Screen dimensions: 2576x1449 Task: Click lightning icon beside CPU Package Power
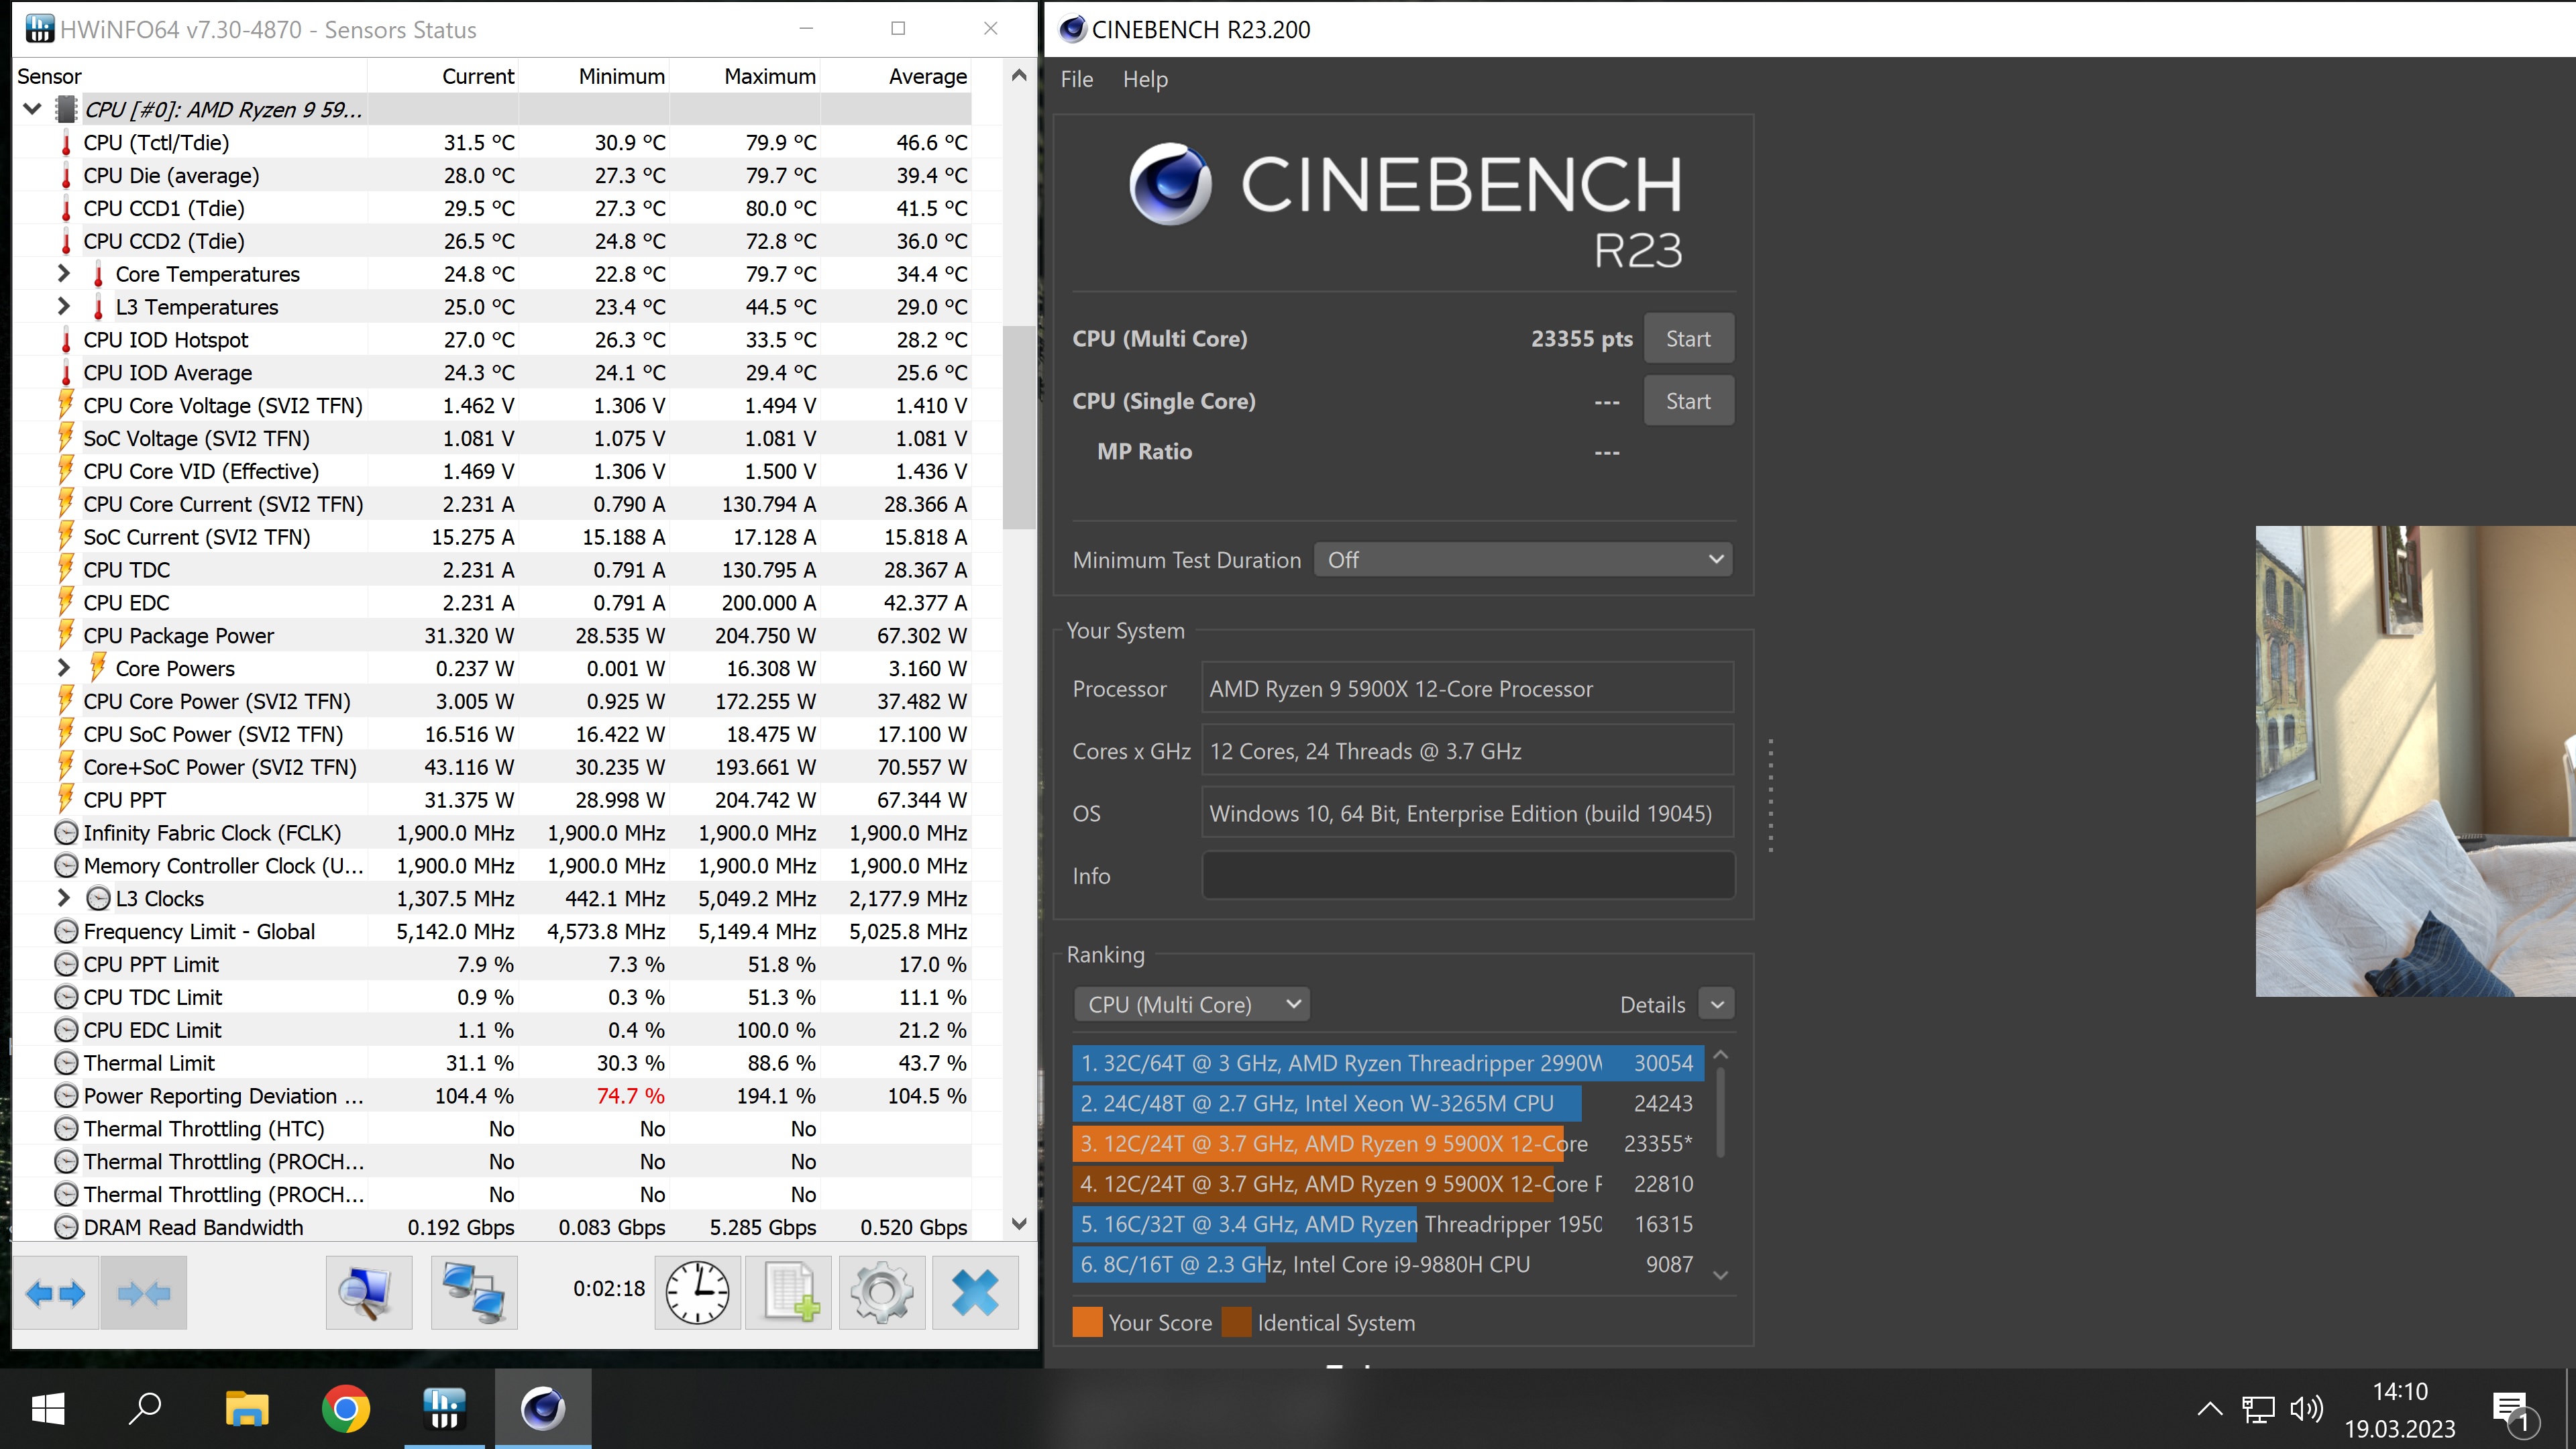tap(66, 635)
